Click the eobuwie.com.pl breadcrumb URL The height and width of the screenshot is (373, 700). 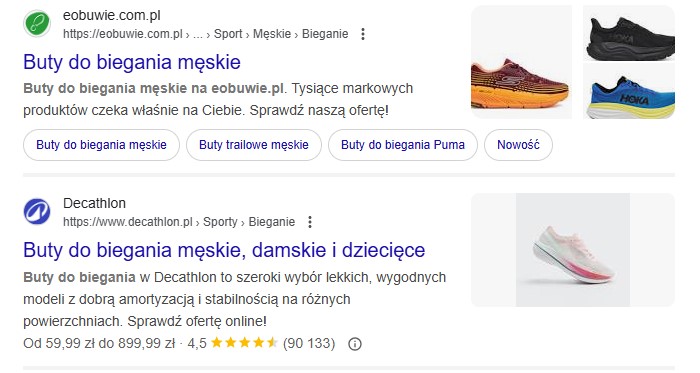pyautogui.click(x=205, y=34)
